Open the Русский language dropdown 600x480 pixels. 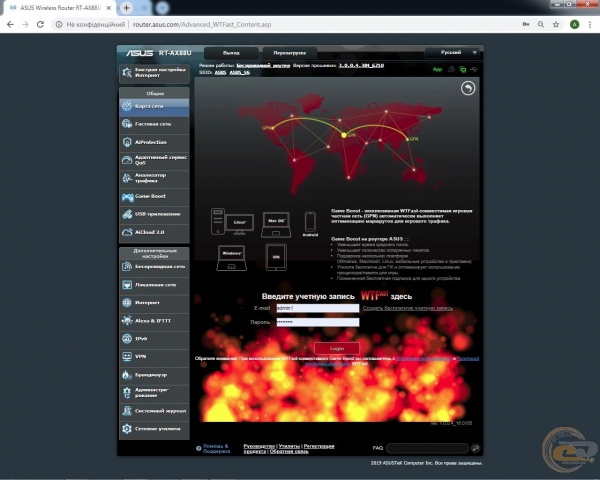pos(453,52)
